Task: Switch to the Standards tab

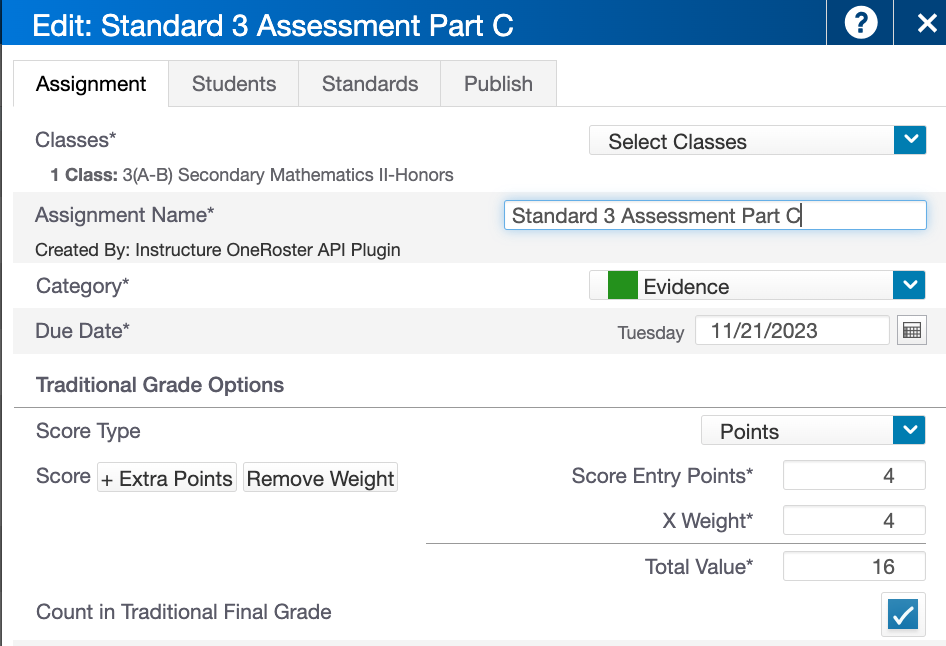Action: pyautogui.click(x=370, y=84)
